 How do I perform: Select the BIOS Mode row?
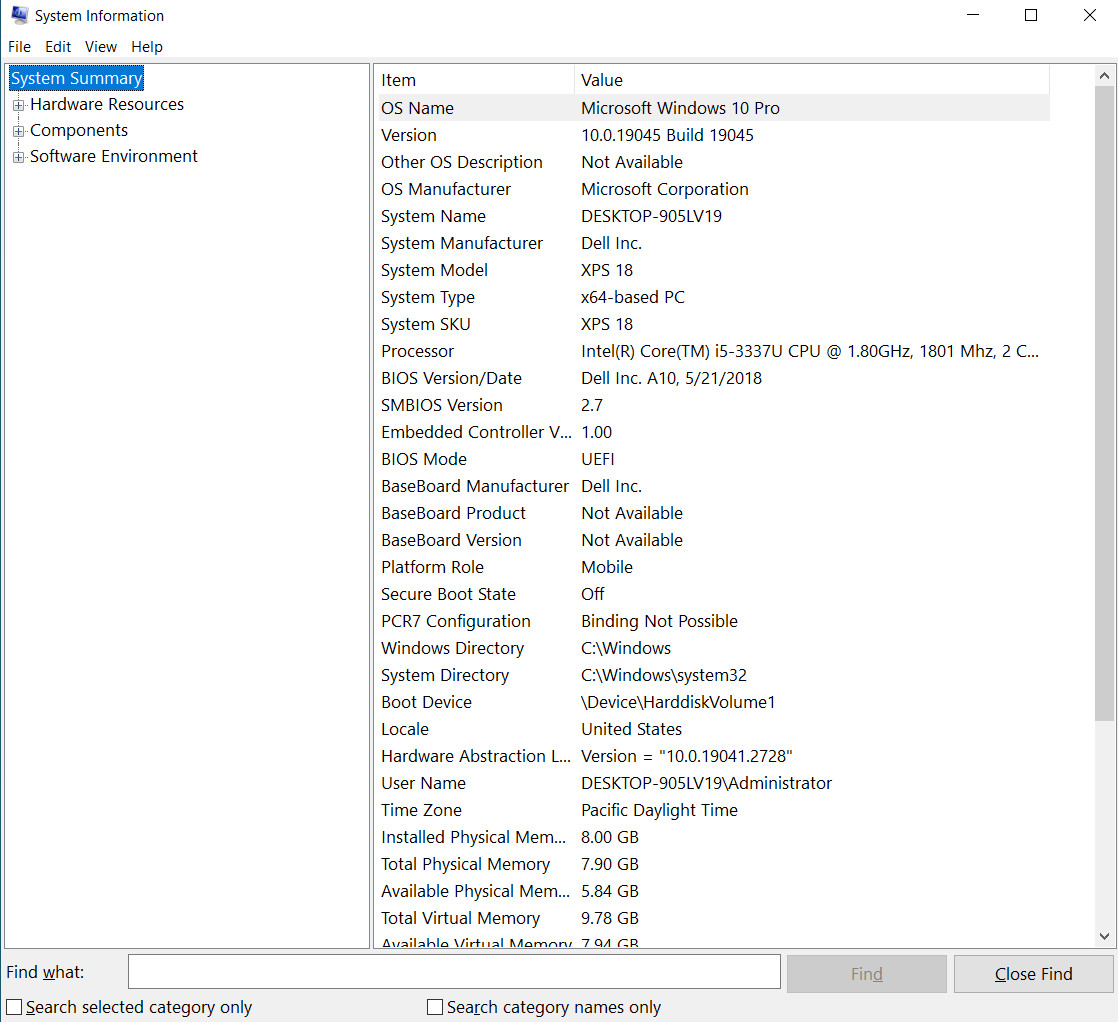tap(714, 460)
